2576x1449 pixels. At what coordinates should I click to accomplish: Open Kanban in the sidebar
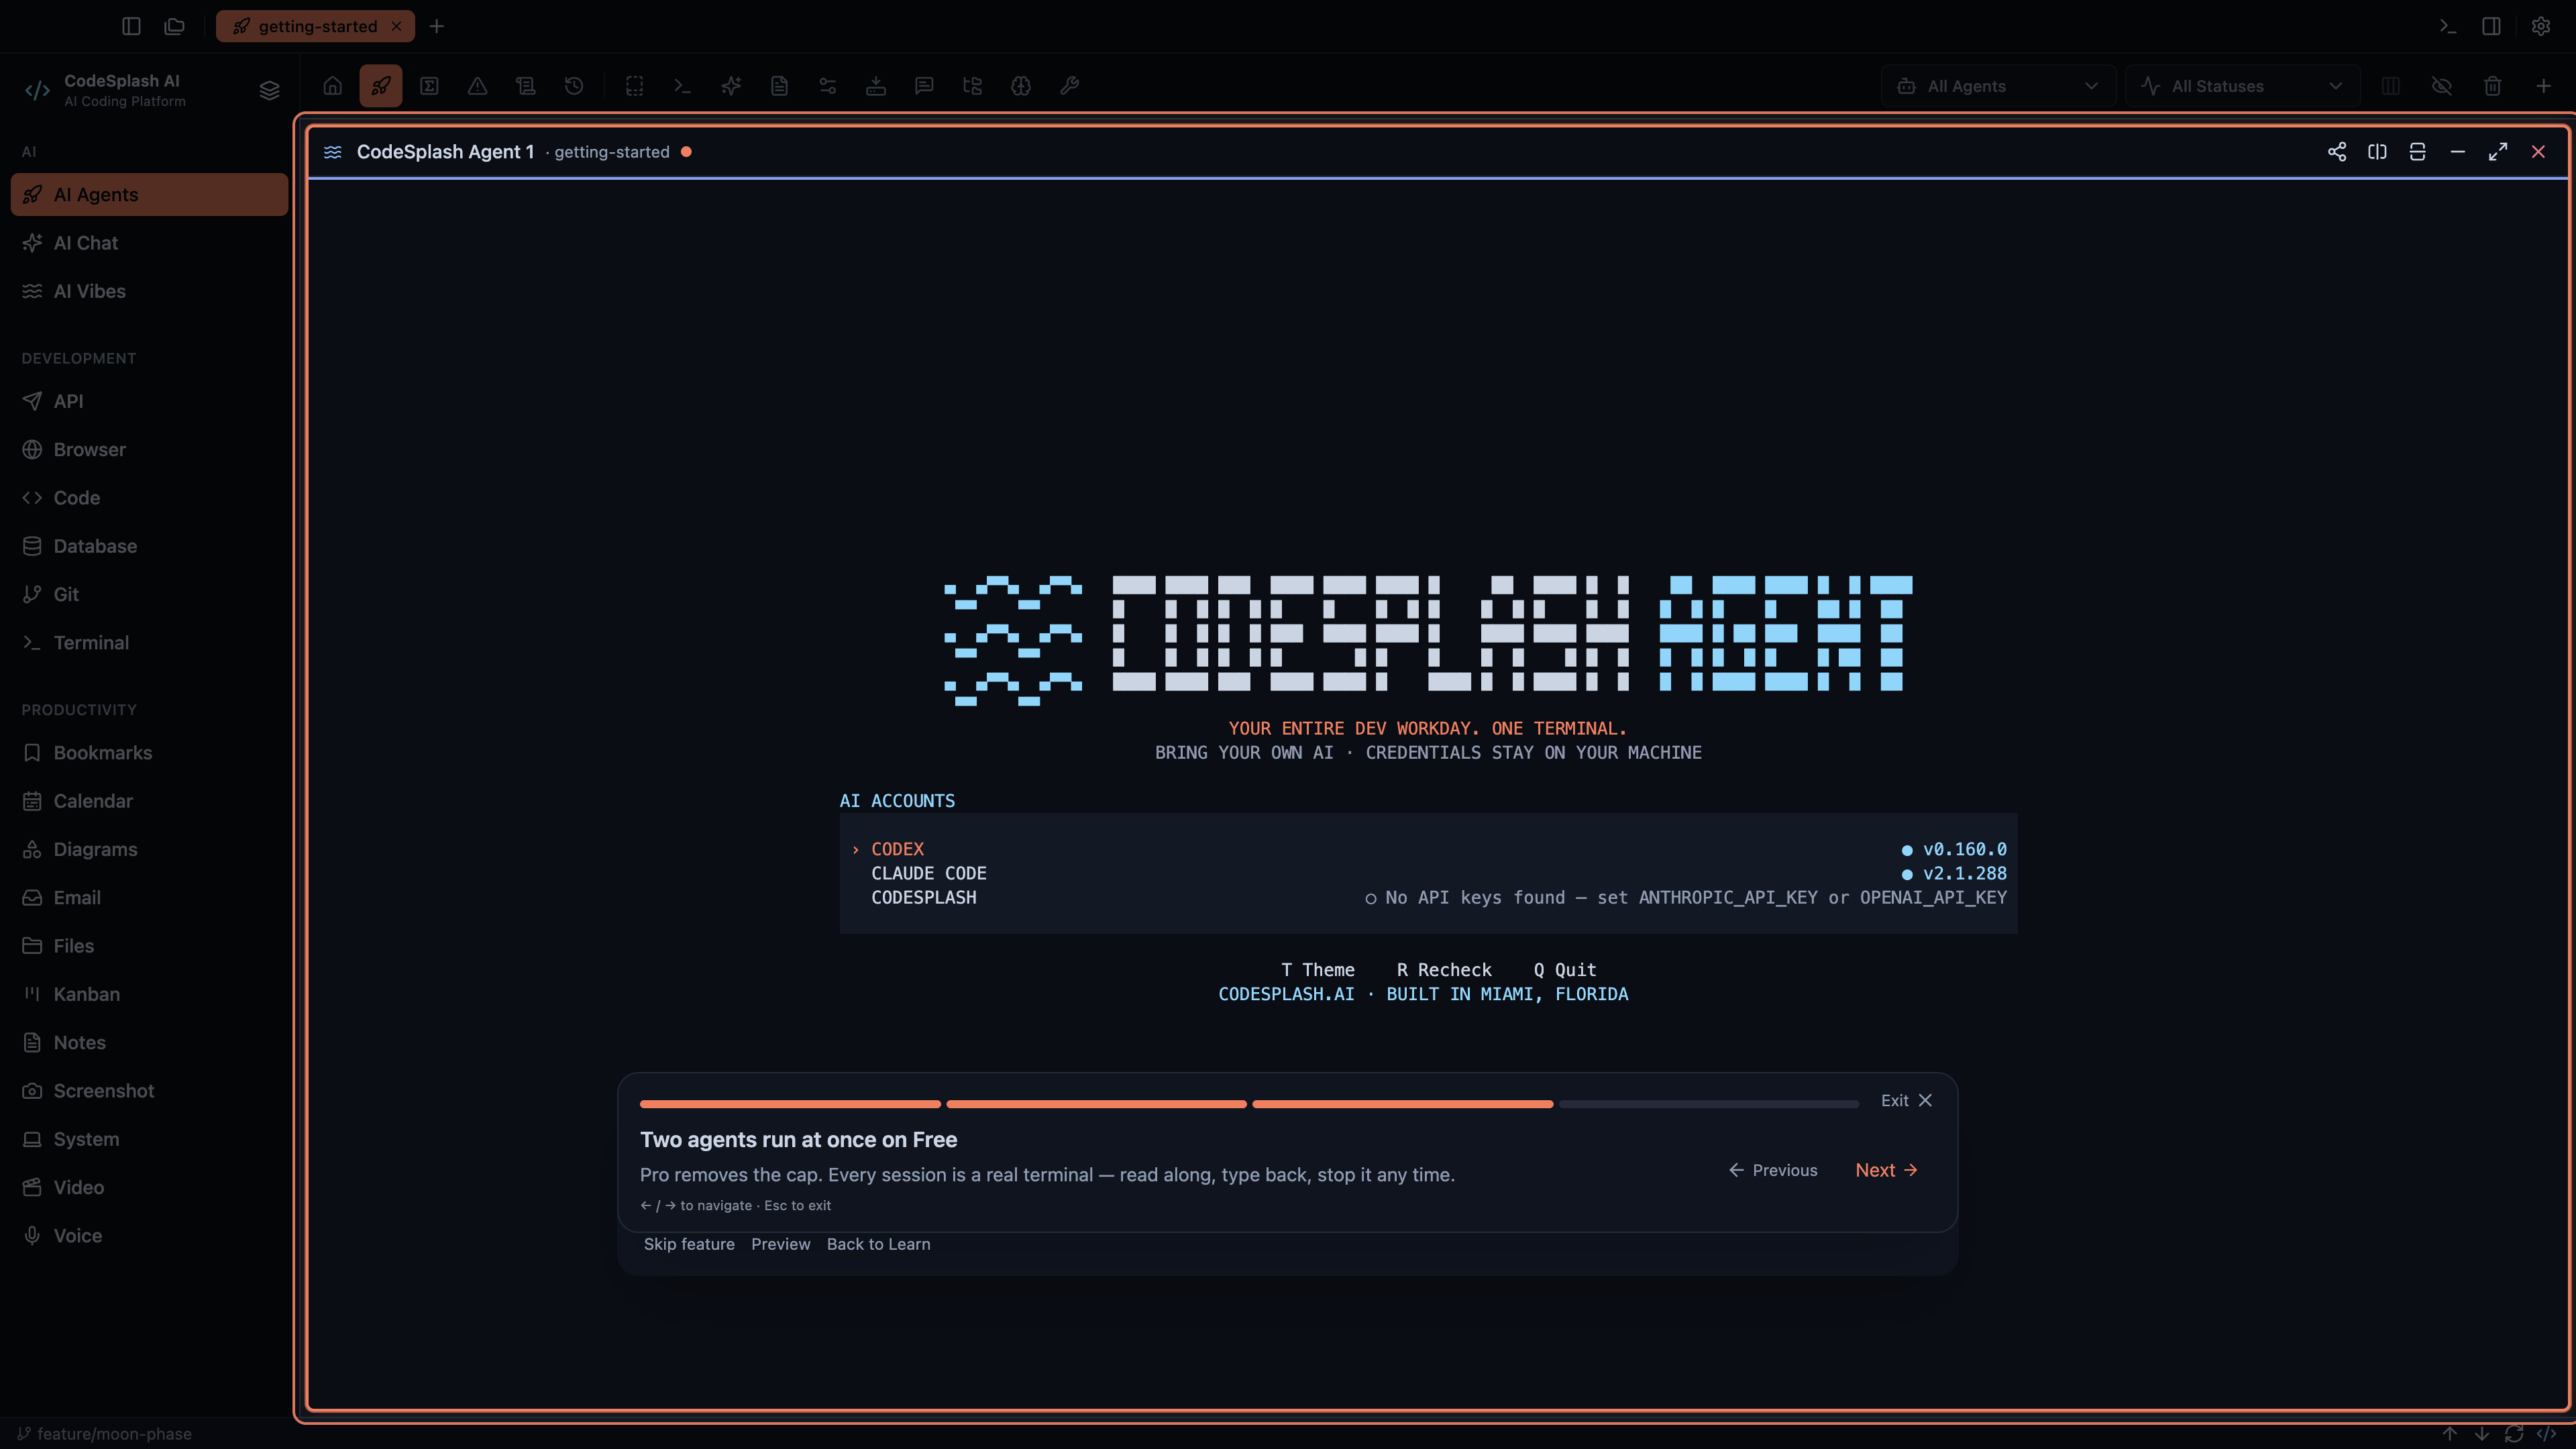tap(149, 994)
